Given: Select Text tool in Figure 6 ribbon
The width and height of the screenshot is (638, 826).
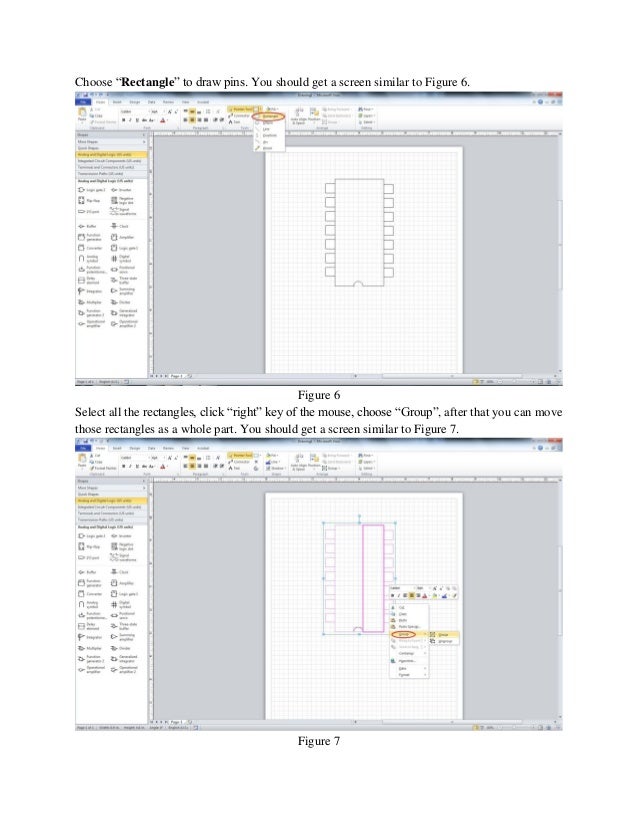Looking at the screenshot, I should tap(234, 122).
